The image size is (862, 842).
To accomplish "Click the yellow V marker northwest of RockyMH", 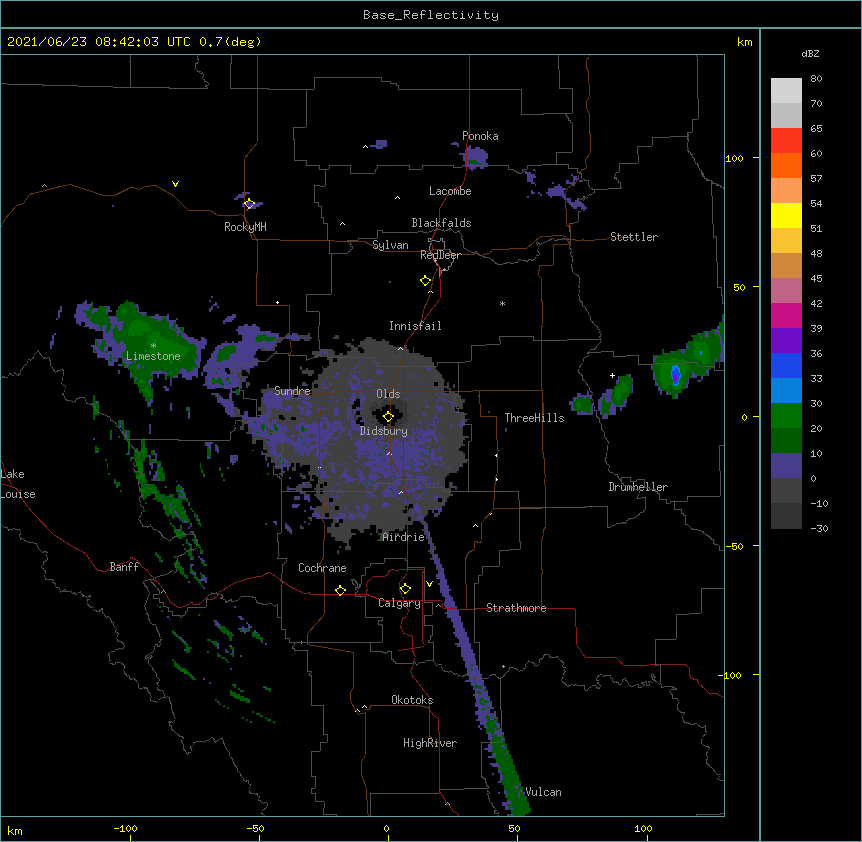I will point(175,184).
